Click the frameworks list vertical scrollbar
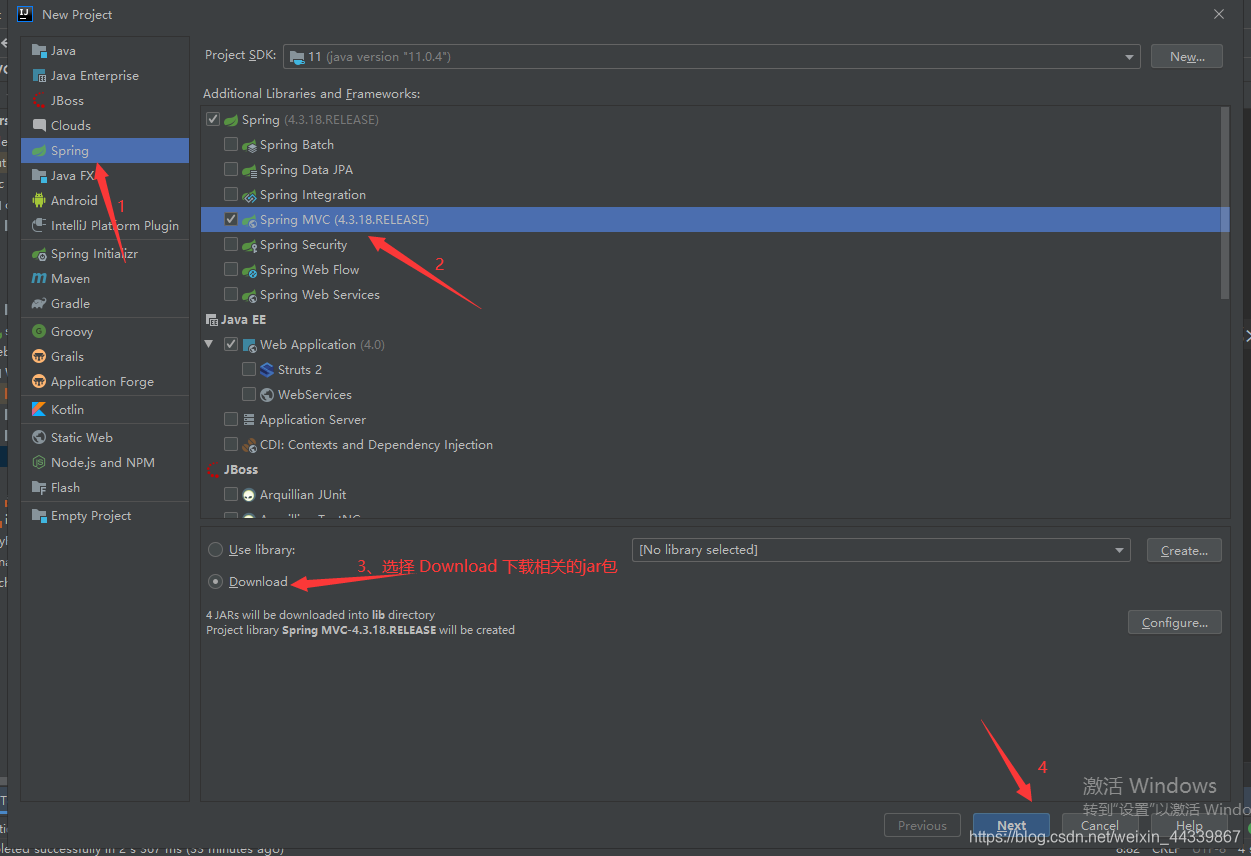1251x856 pixels. click(x=1225, y=203)
